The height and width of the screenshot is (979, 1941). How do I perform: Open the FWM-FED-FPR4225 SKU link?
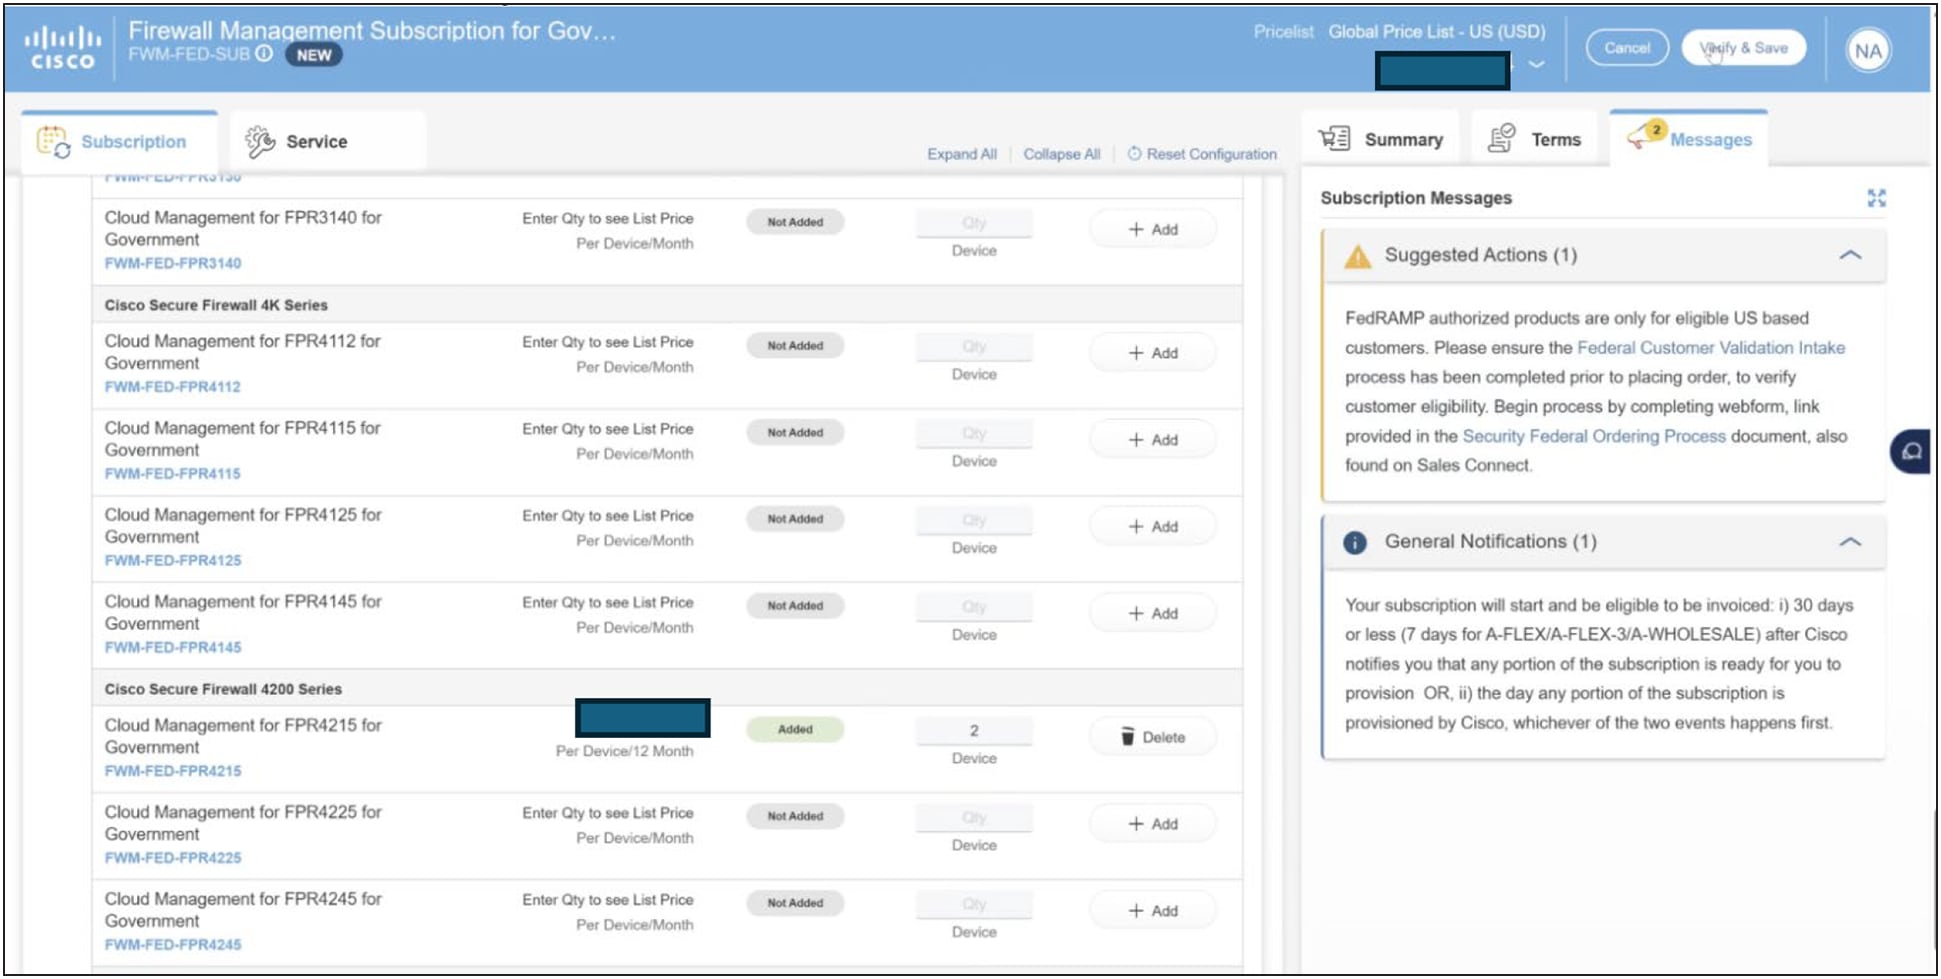(x=173, y=858)
